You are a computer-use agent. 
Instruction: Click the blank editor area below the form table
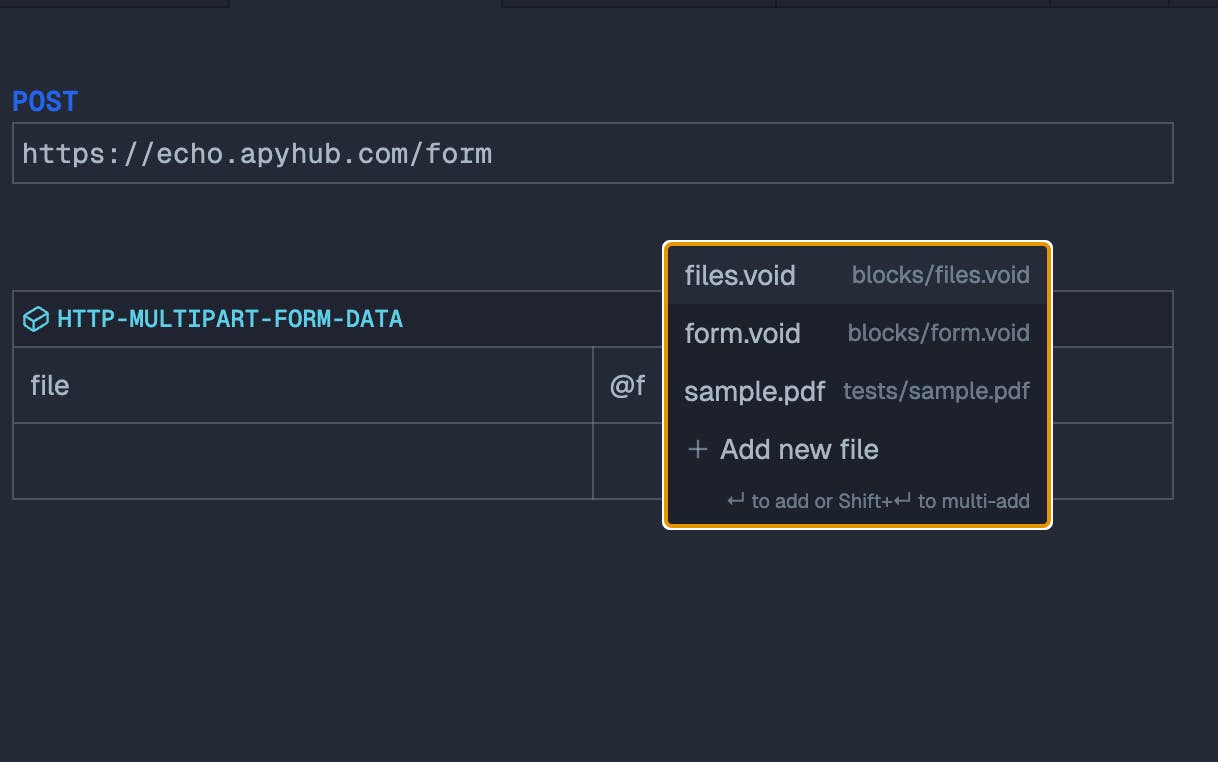600,630
